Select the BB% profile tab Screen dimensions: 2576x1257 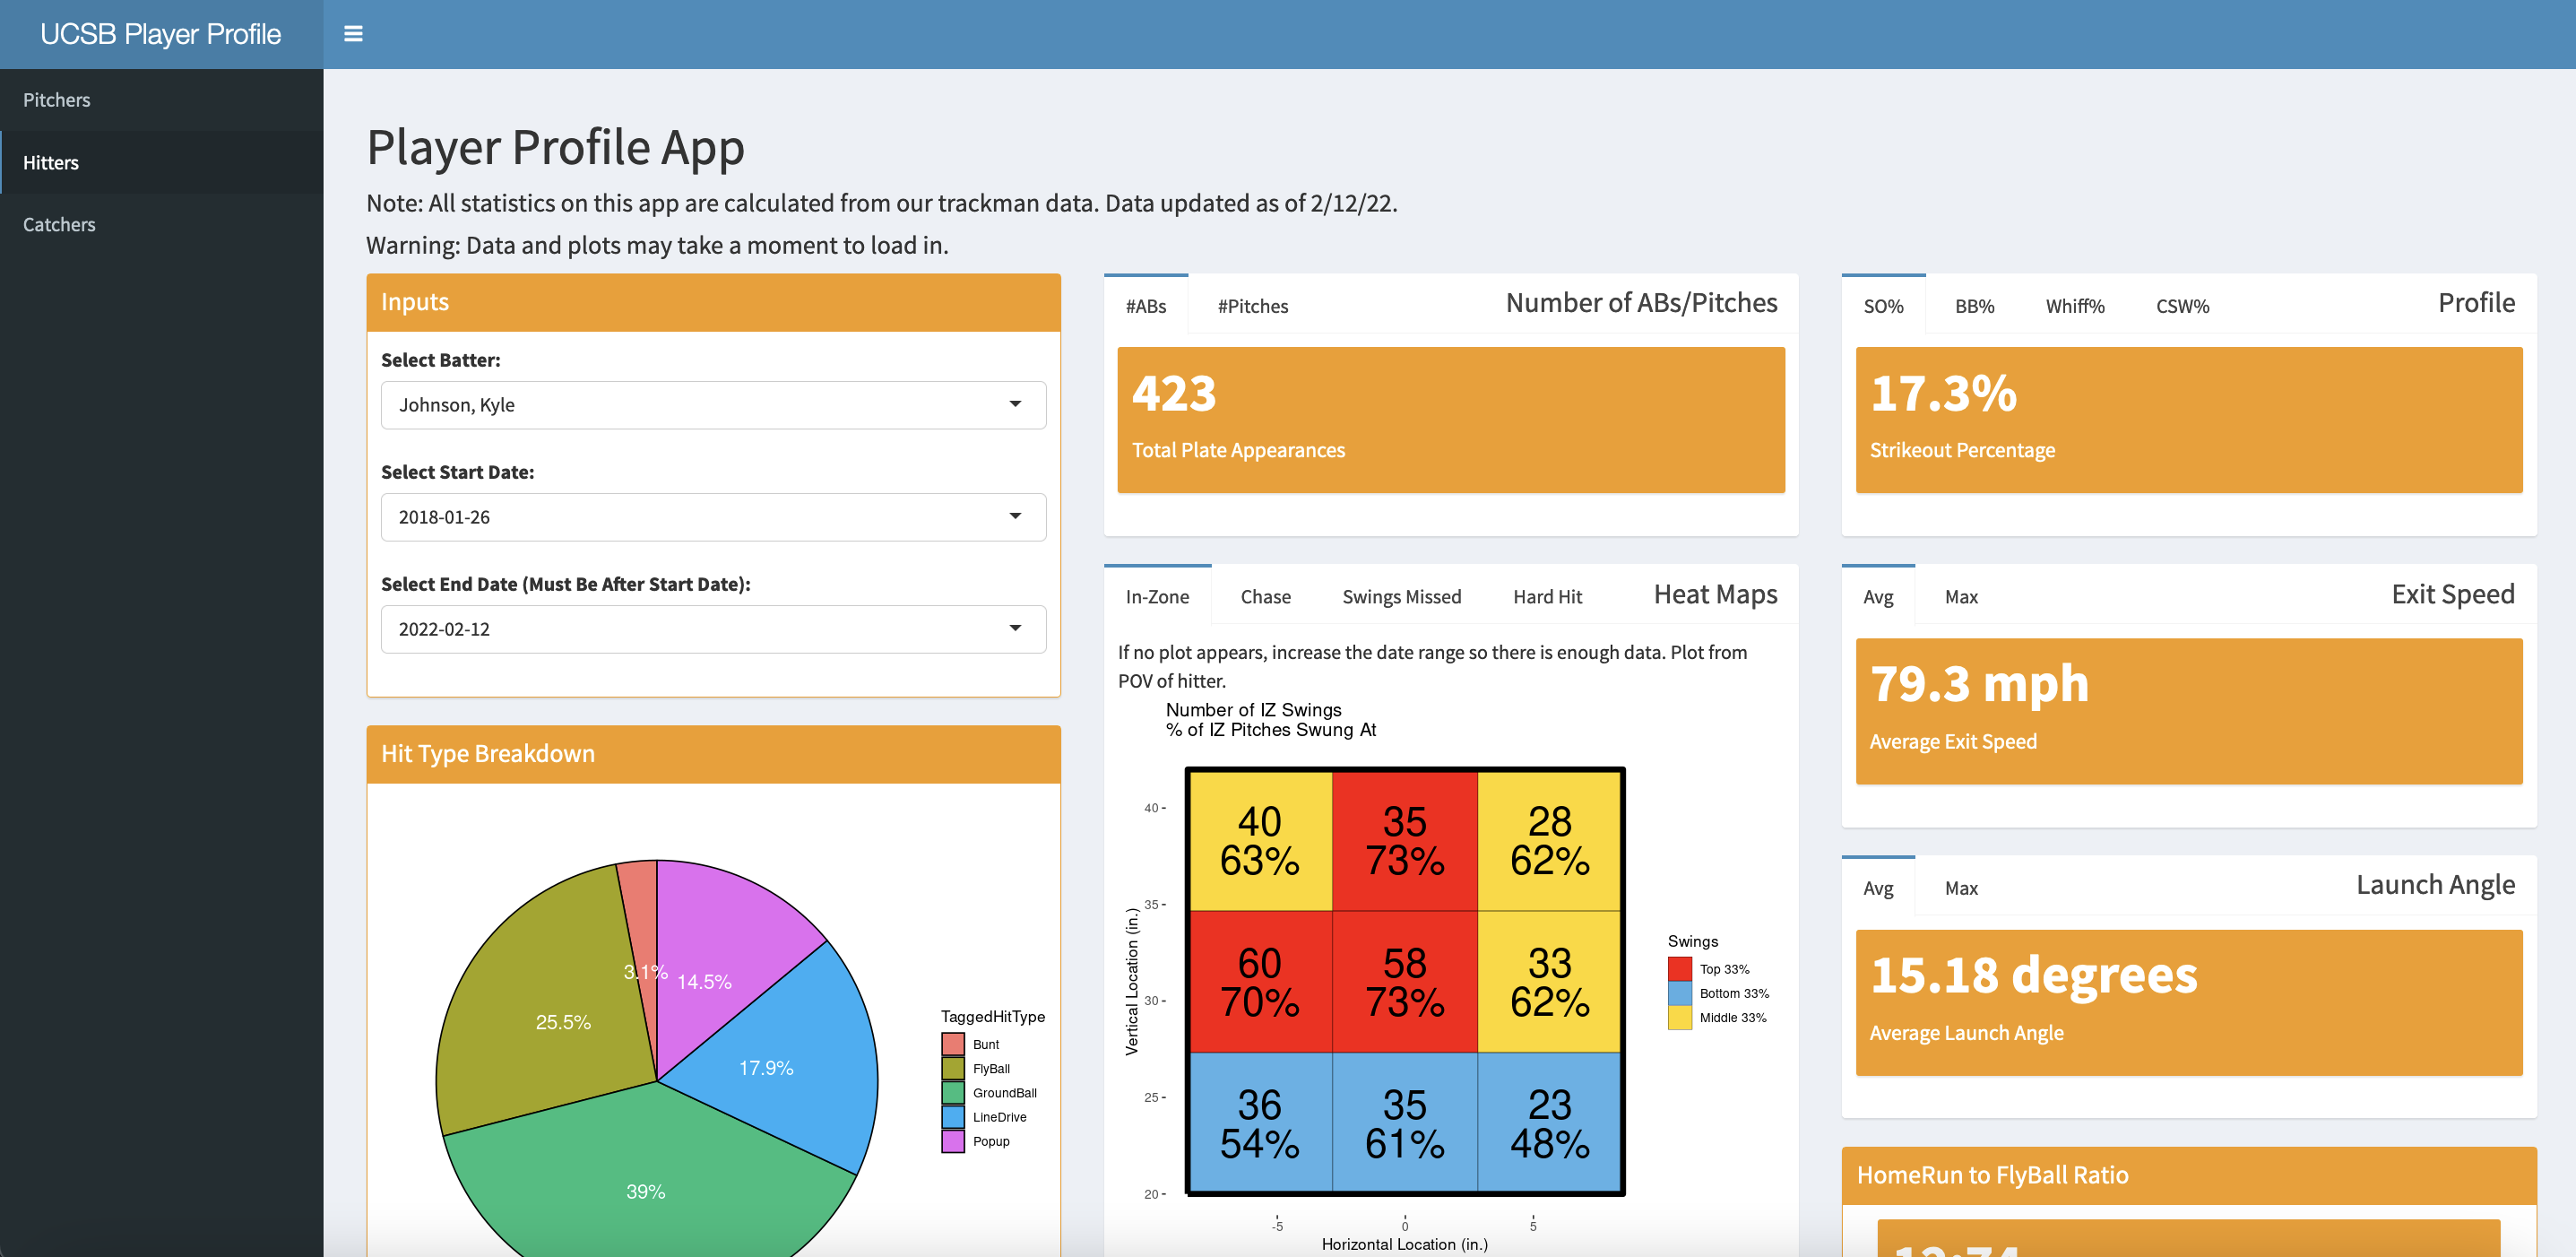1974,306
